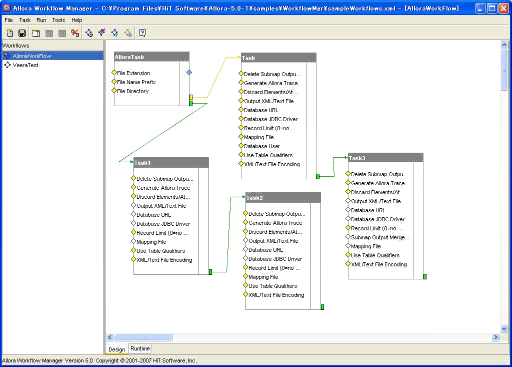This screenshot has height=367, width=512.
Task: Select the Task1 node header
Action: coord(171,163)
